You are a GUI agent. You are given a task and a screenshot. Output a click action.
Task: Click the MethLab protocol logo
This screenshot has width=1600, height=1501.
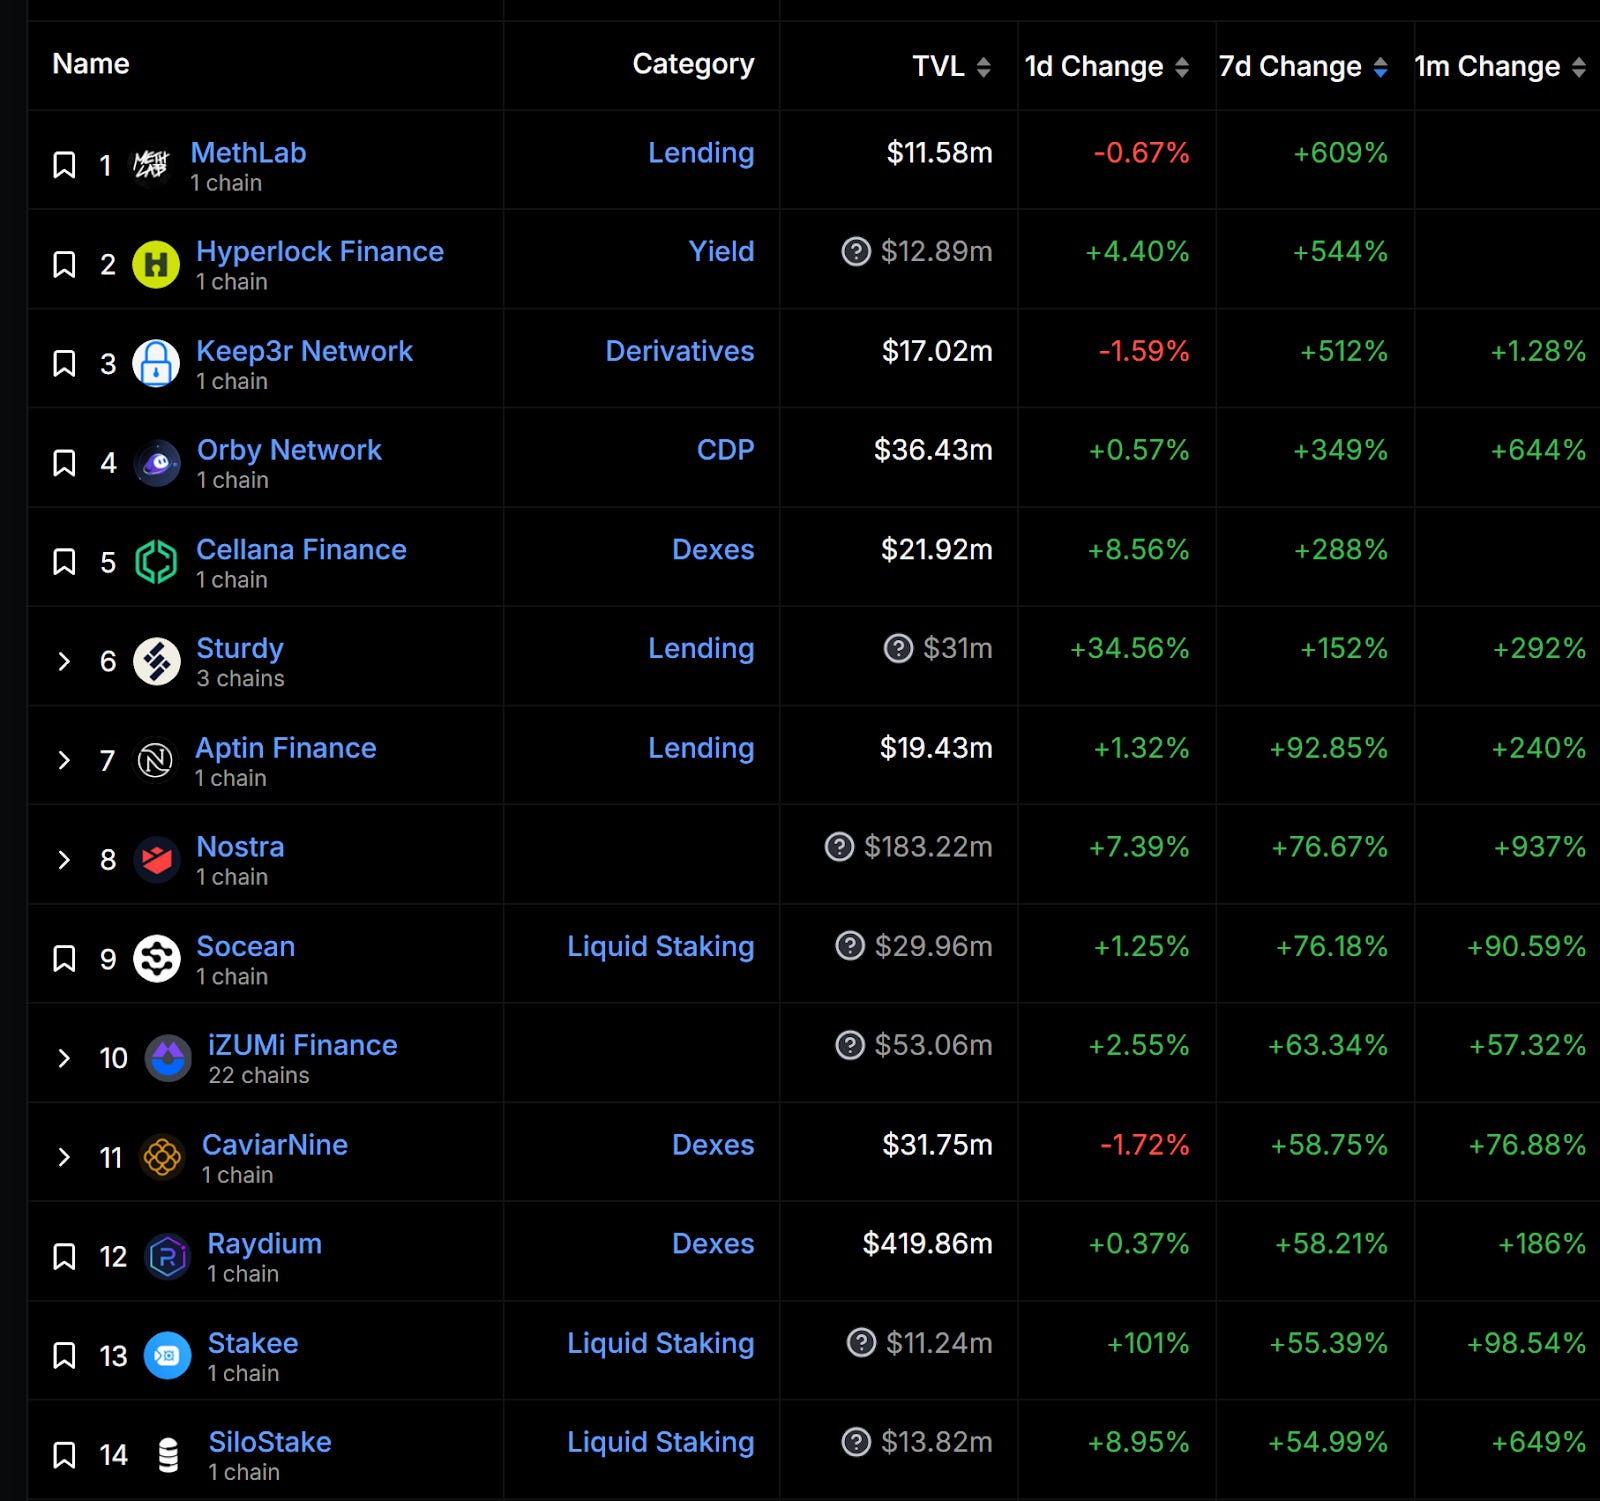pos(151,165)
